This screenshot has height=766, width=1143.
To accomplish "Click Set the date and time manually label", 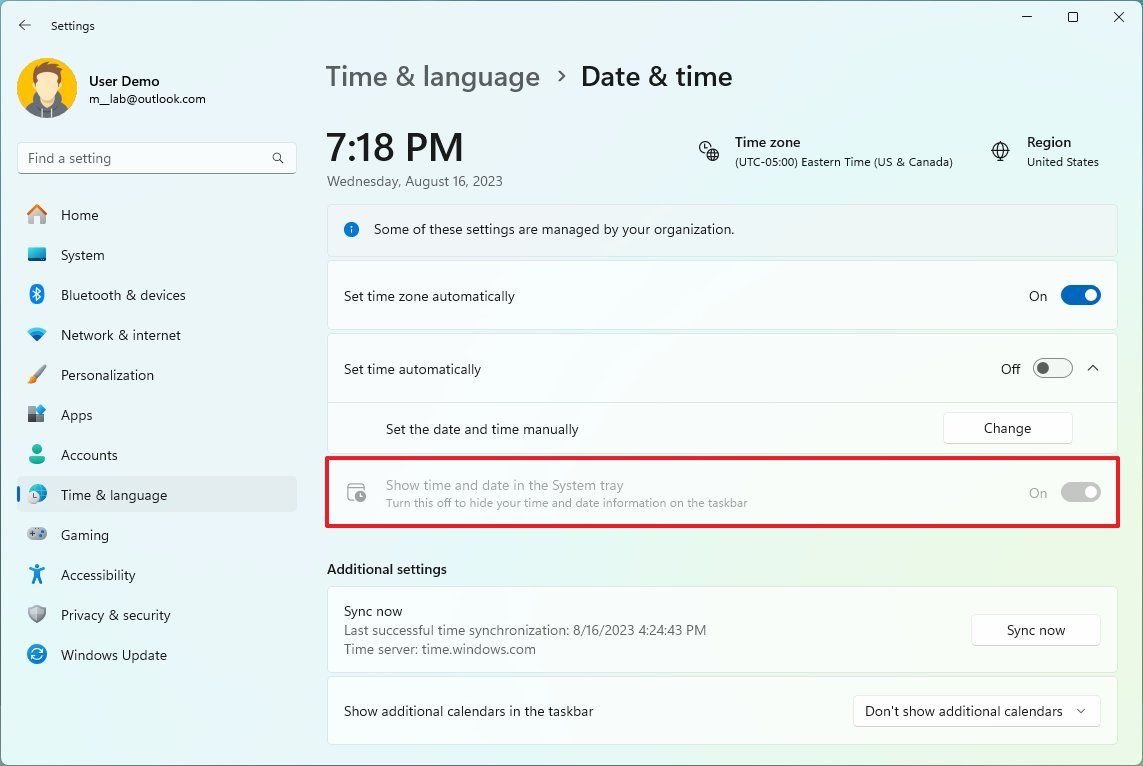I will 482,429.
